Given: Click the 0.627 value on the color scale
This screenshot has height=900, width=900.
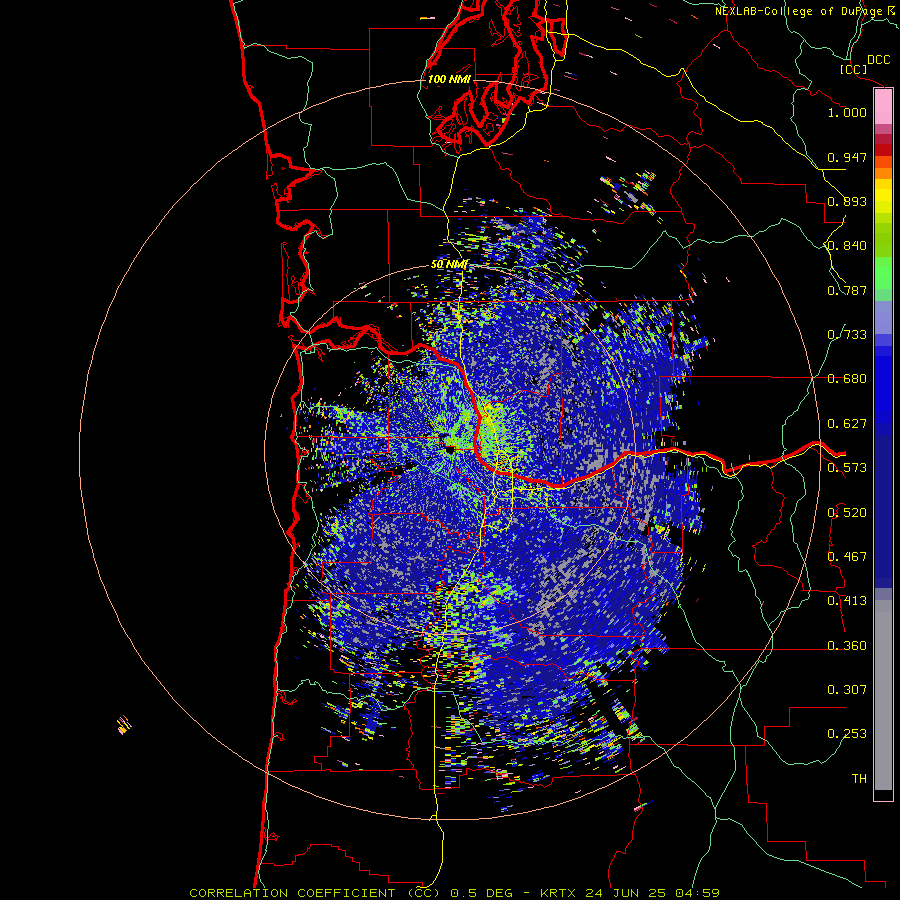Looking at the screenshot, I should pos(847,424).
